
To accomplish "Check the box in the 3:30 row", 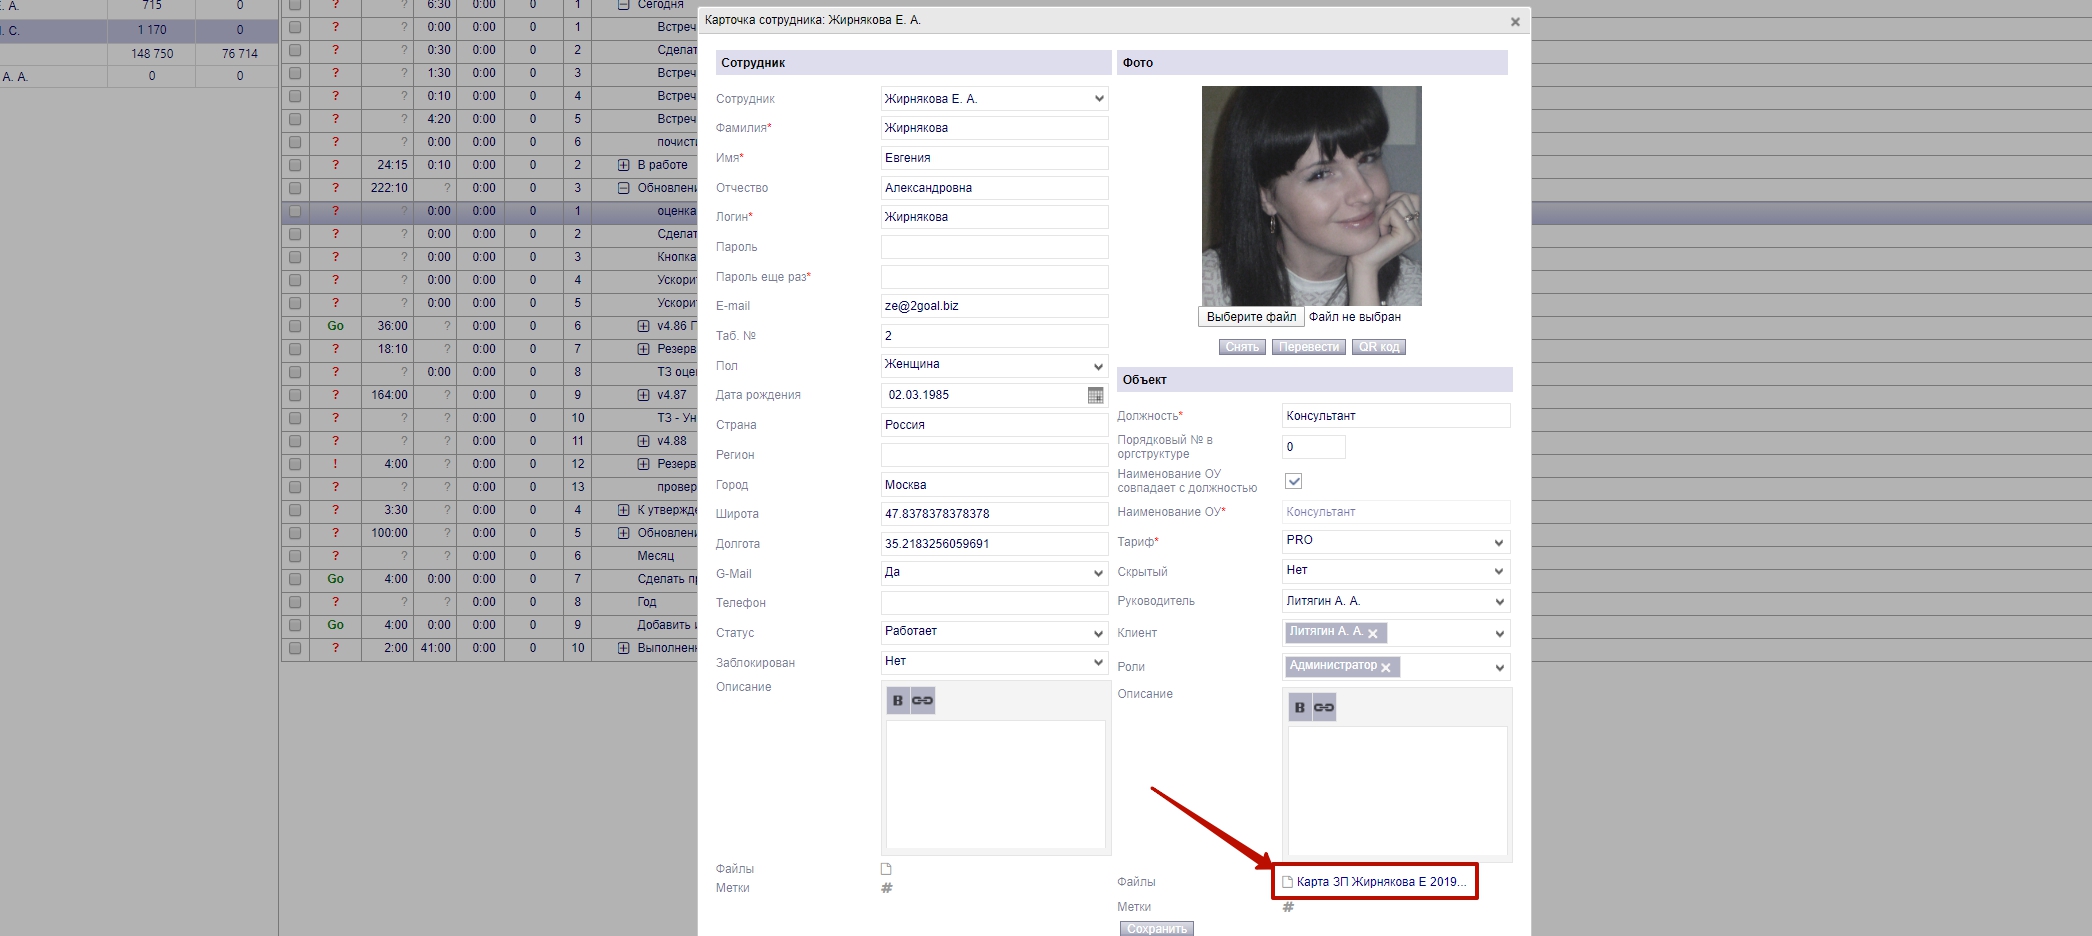I will [295, 510].
